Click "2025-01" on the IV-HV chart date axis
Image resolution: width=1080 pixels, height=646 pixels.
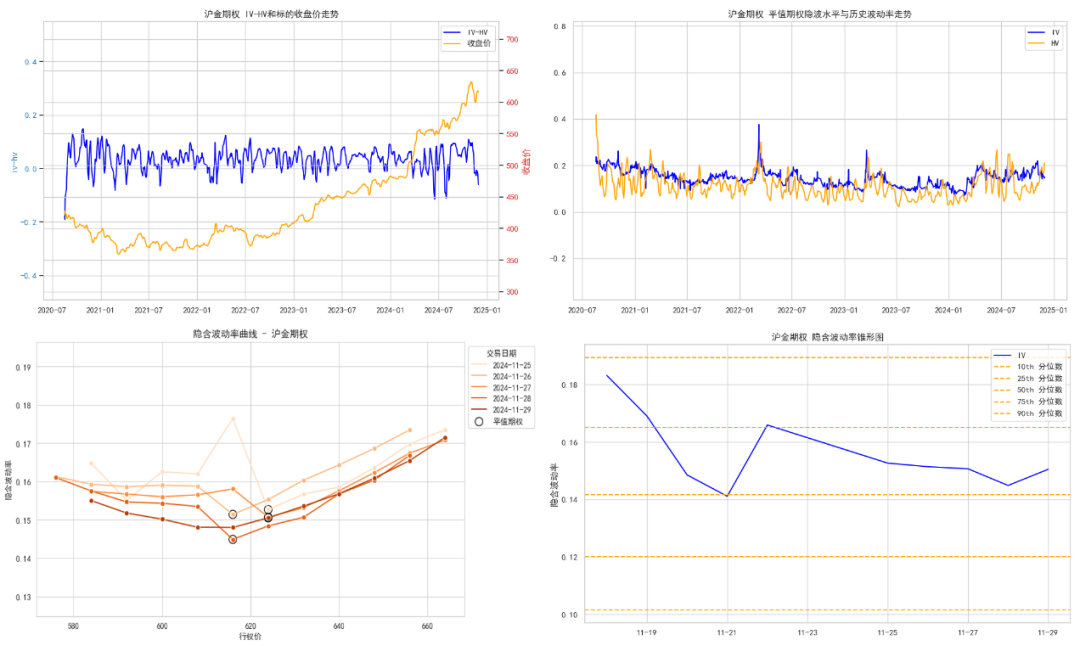tap(486, 311)
